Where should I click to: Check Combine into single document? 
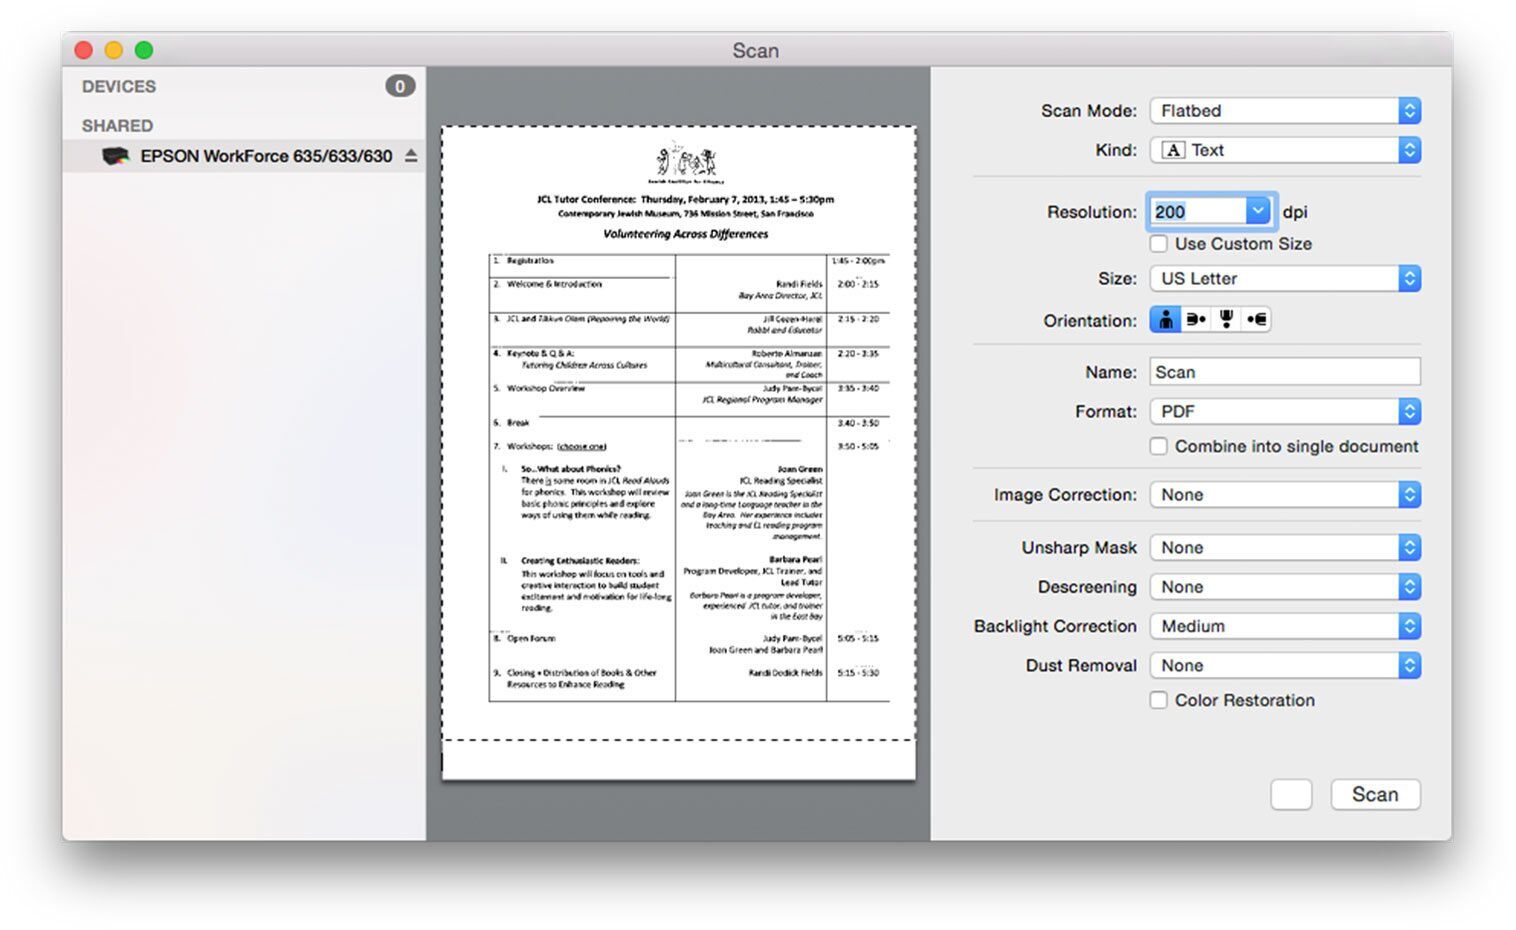coord(1159,447)
